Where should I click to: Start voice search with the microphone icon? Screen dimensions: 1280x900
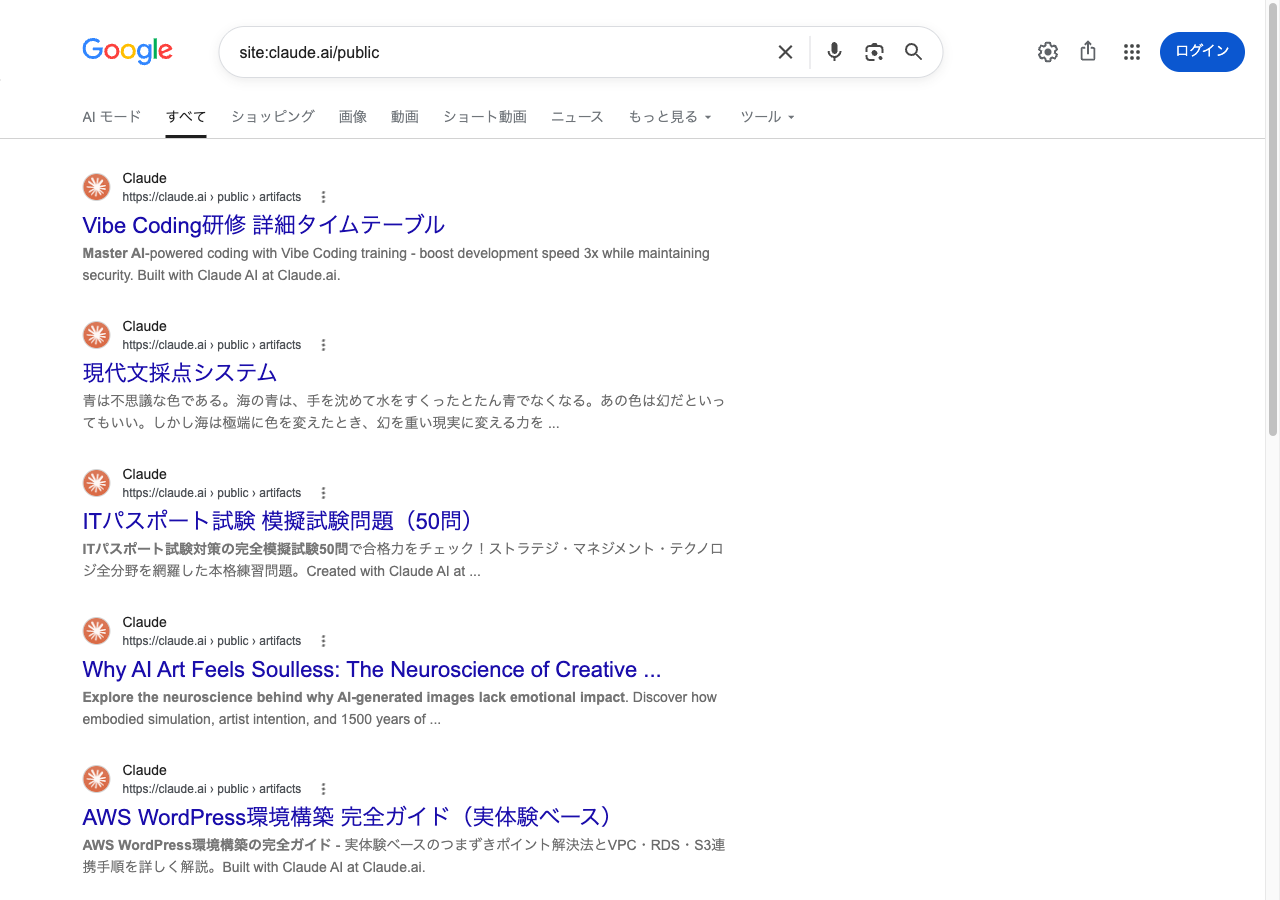[x=834, y=52]
